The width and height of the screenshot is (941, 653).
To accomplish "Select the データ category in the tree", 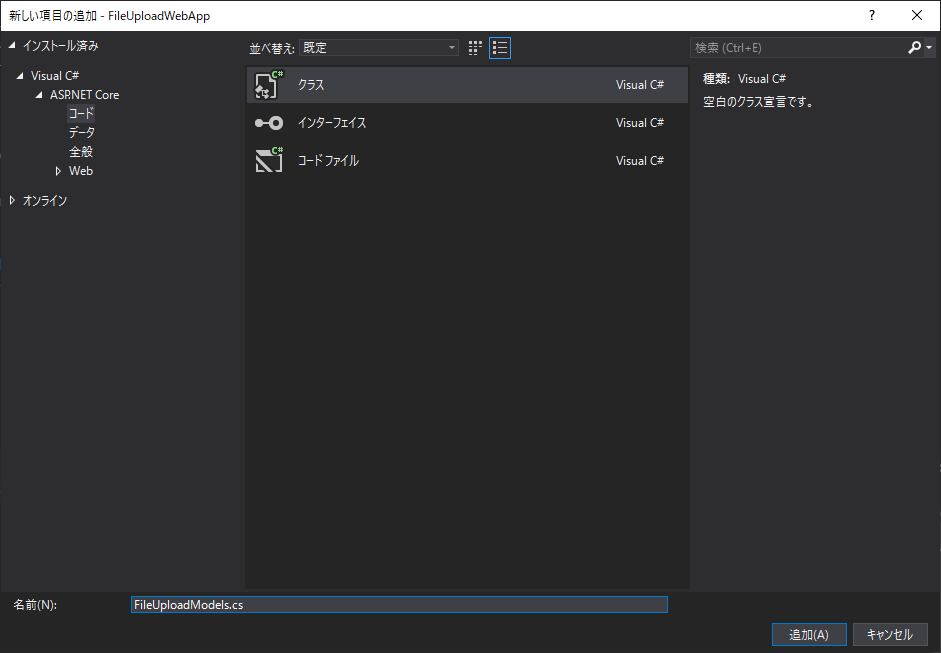I will coord(82,133).
